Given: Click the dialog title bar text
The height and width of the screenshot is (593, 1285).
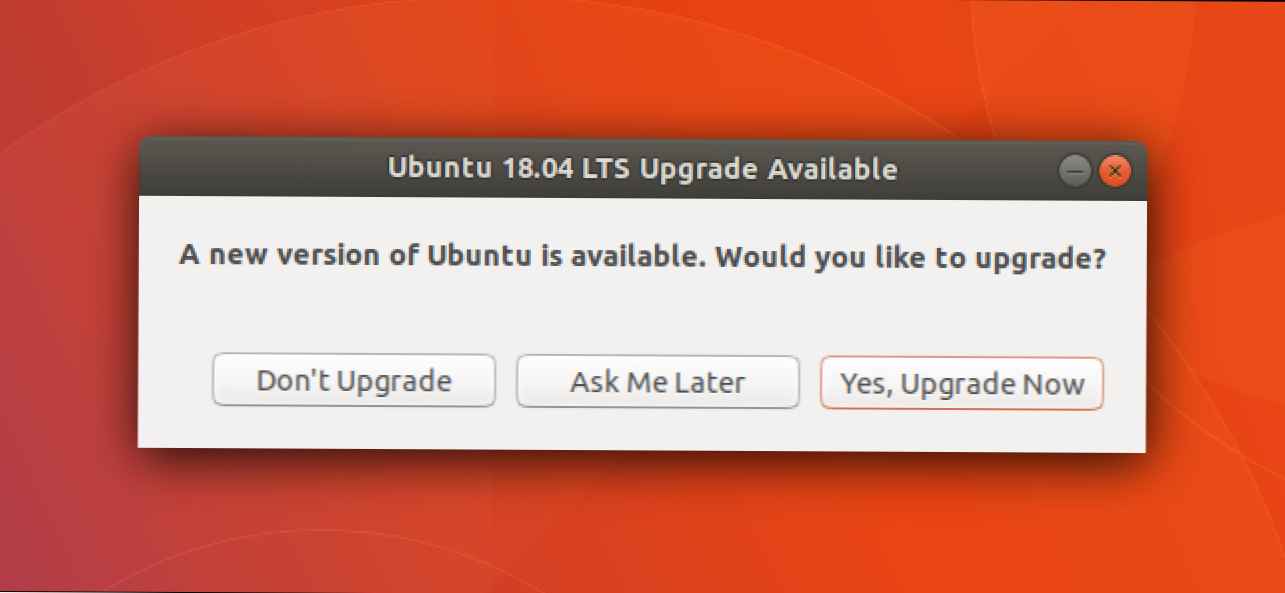Looking at the screenshot, I should pyautogui.click(x=642, y=169).
